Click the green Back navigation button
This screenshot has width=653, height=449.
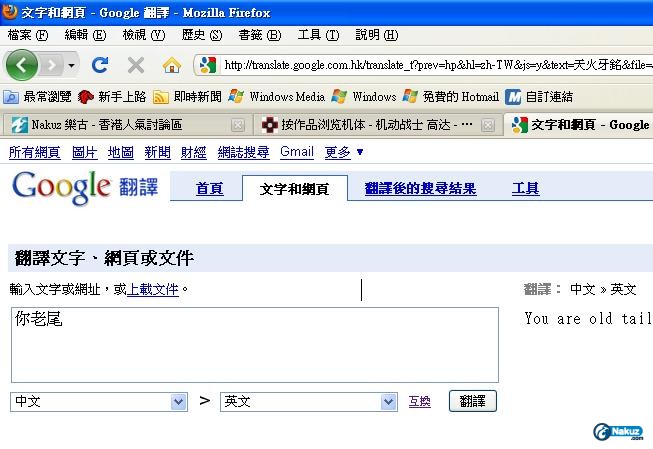22,65
